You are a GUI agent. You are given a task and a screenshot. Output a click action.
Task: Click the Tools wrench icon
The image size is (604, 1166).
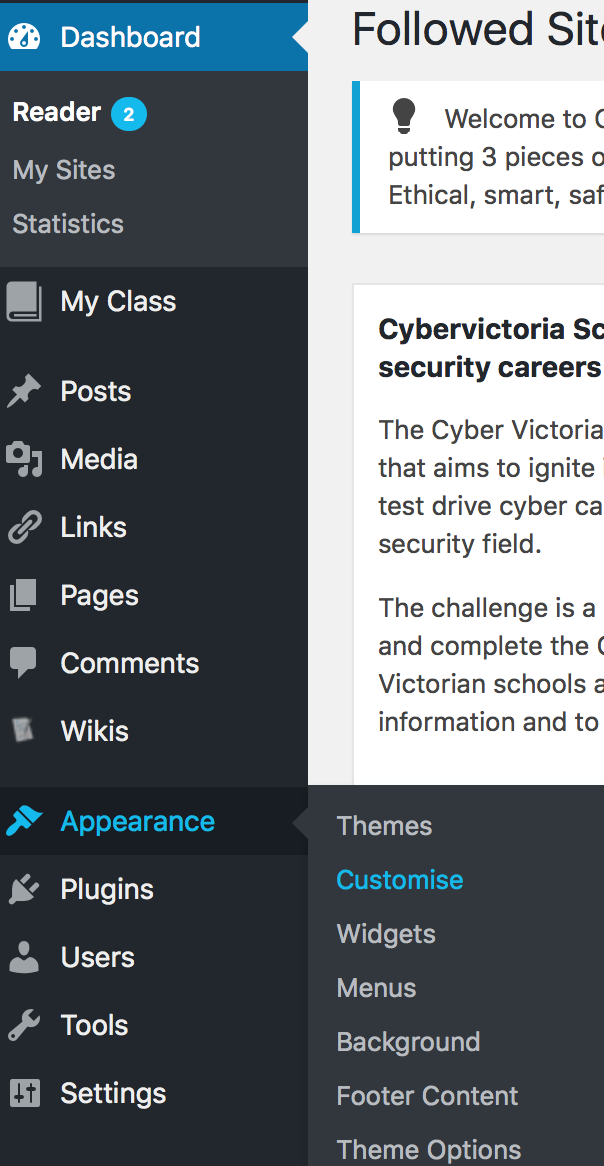tap(24, 1026)
